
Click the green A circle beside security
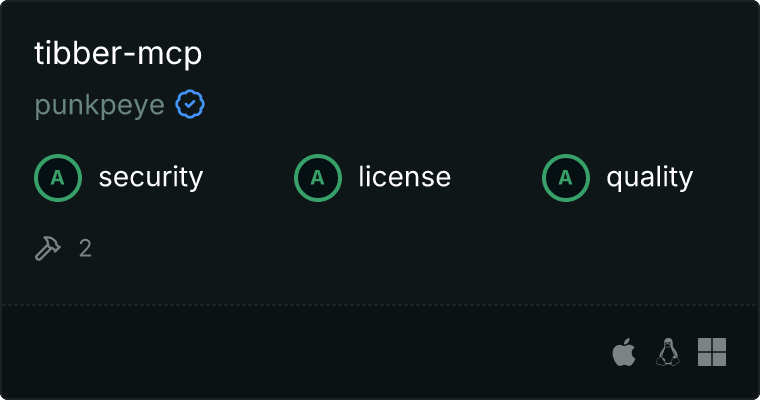(x=58, y=178)
